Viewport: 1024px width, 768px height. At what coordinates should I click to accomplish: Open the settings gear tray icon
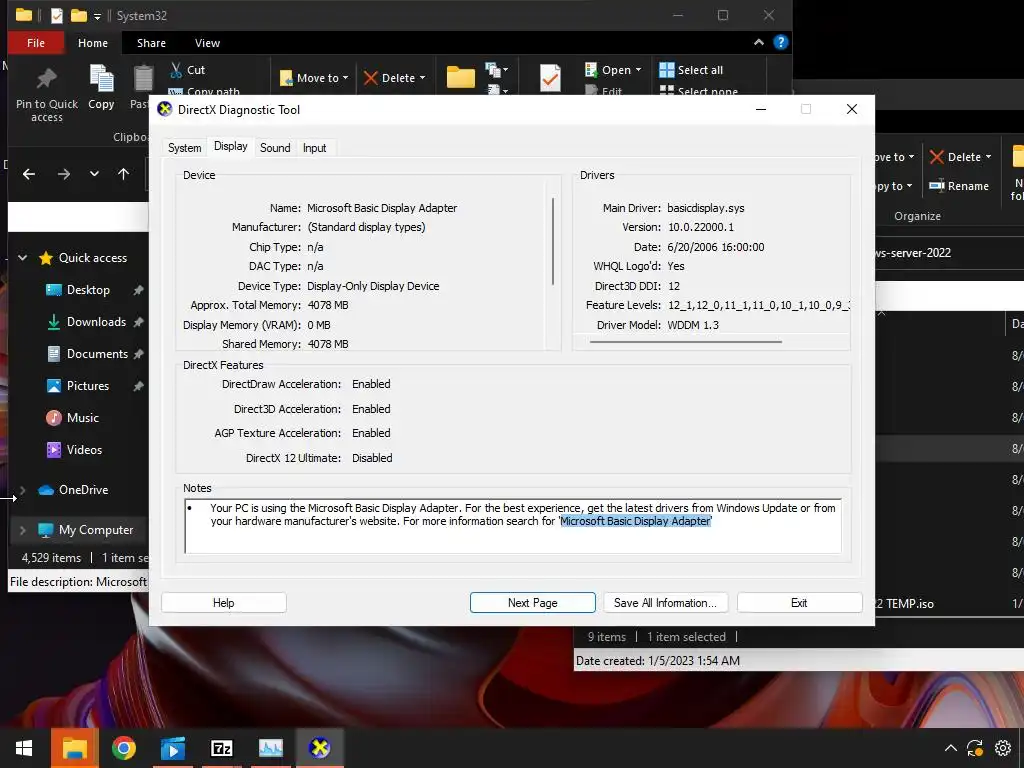coord(1003,748)
